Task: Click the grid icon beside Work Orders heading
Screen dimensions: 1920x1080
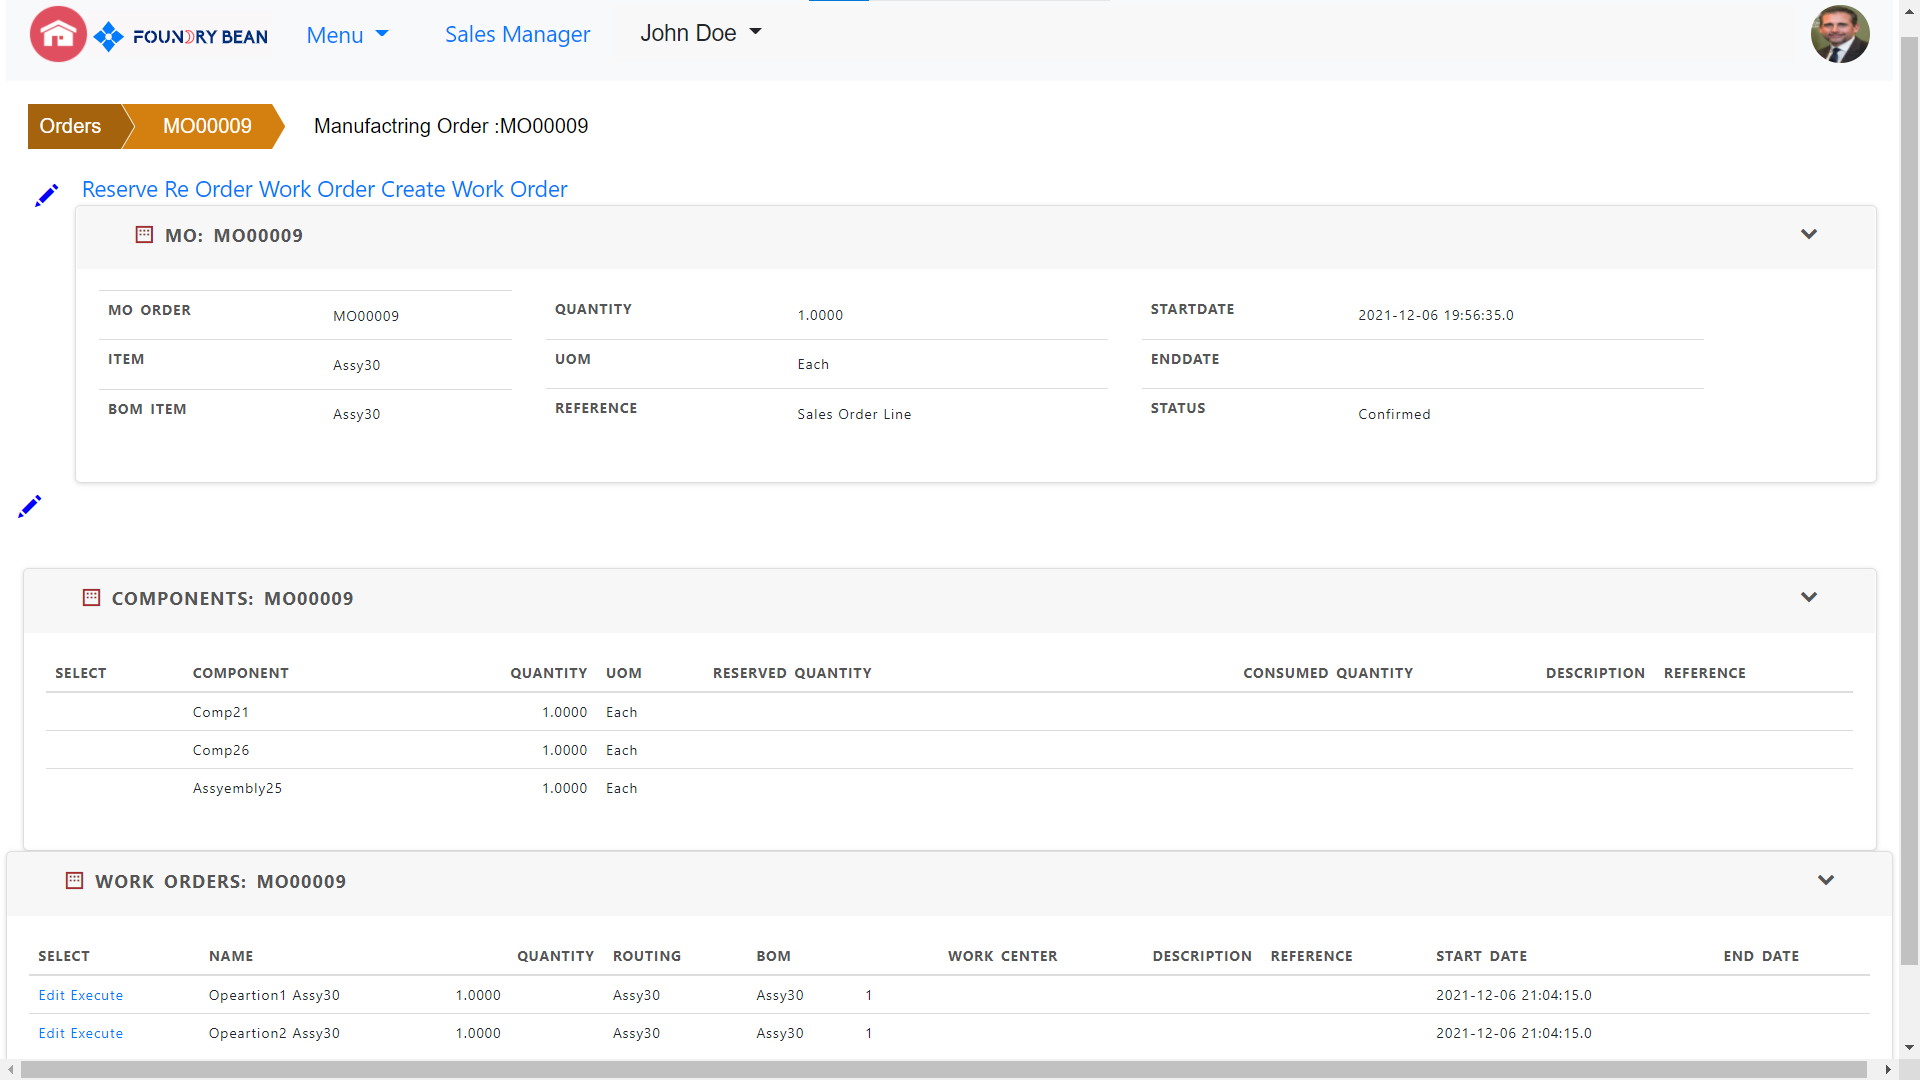Action: pyautogui.click(x=74, y=881)
